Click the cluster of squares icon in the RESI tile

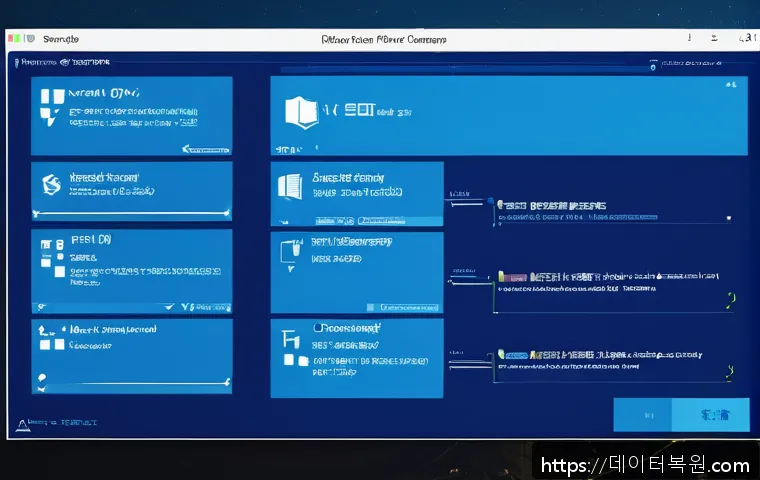[52, 257]
